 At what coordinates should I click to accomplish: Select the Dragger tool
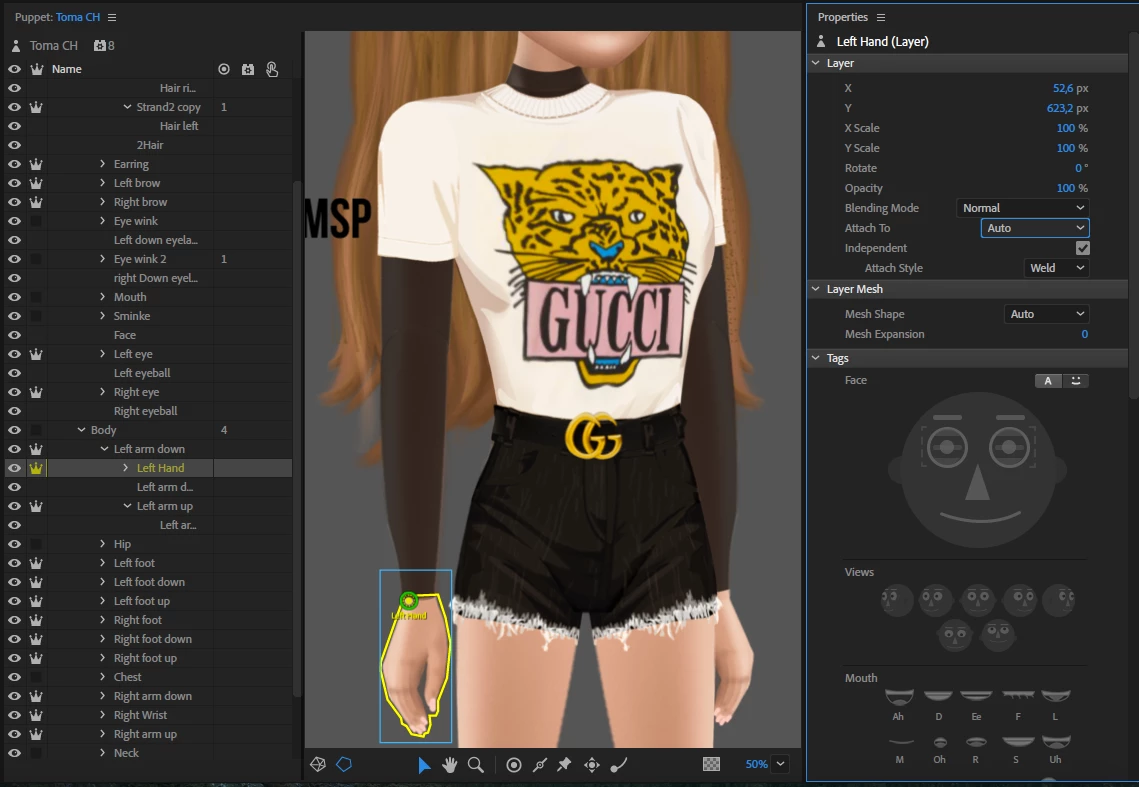pos(592,764)
